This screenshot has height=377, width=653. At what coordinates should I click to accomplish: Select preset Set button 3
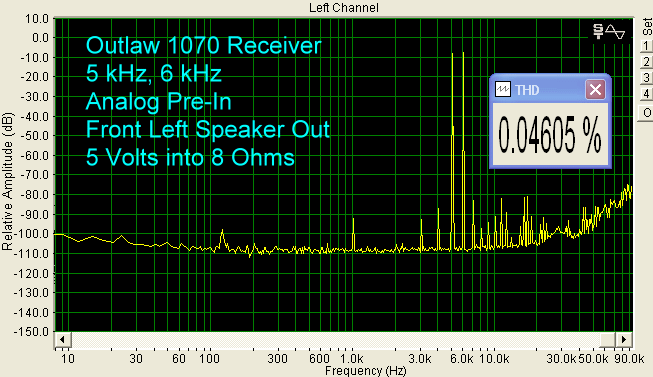[646, 77]
